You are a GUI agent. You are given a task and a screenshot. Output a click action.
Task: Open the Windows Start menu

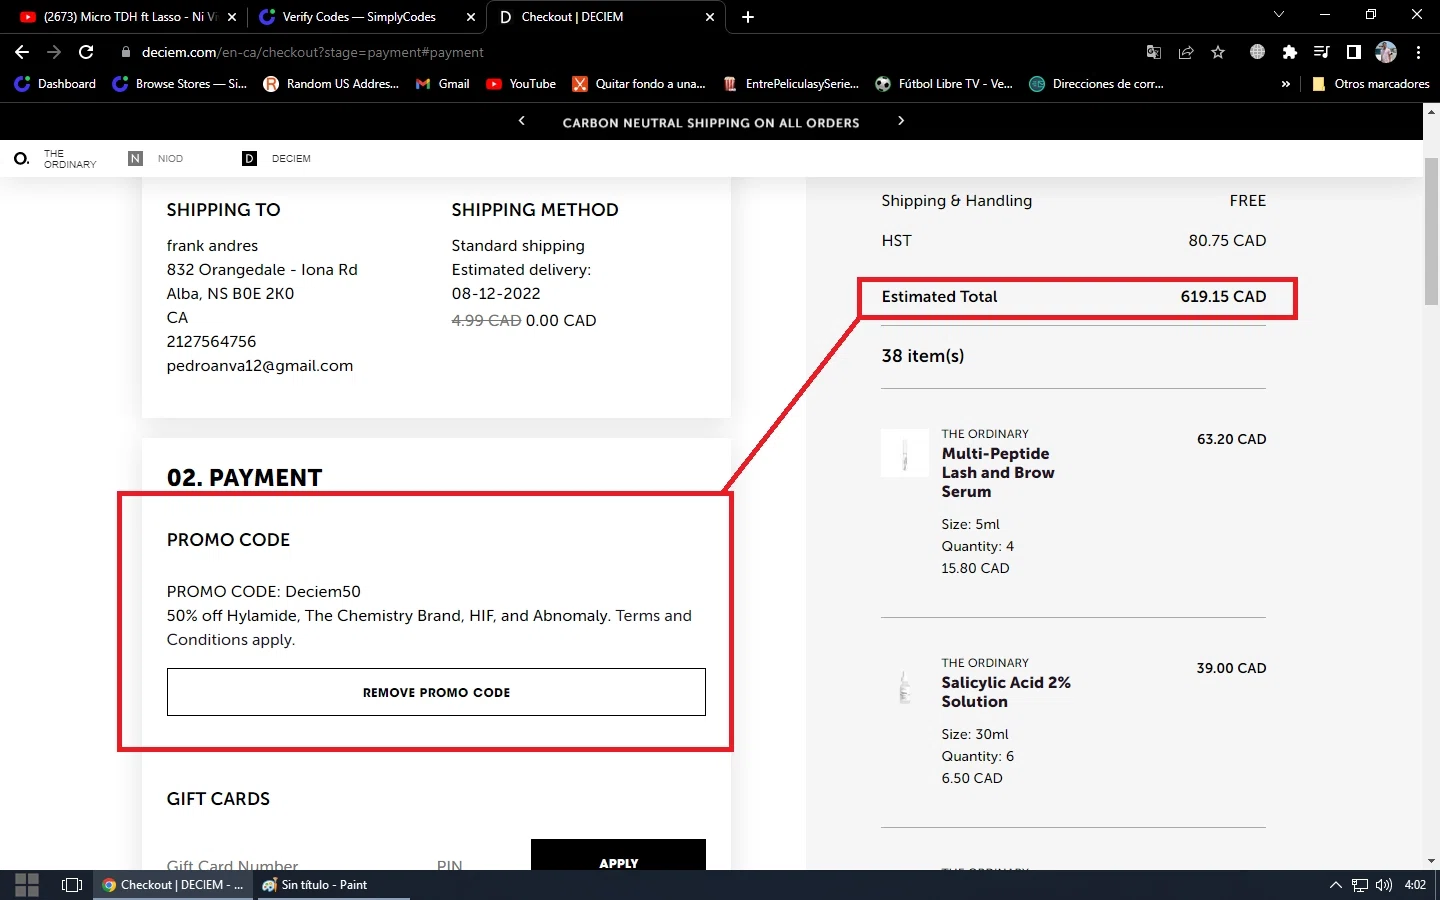pos(27,885)
